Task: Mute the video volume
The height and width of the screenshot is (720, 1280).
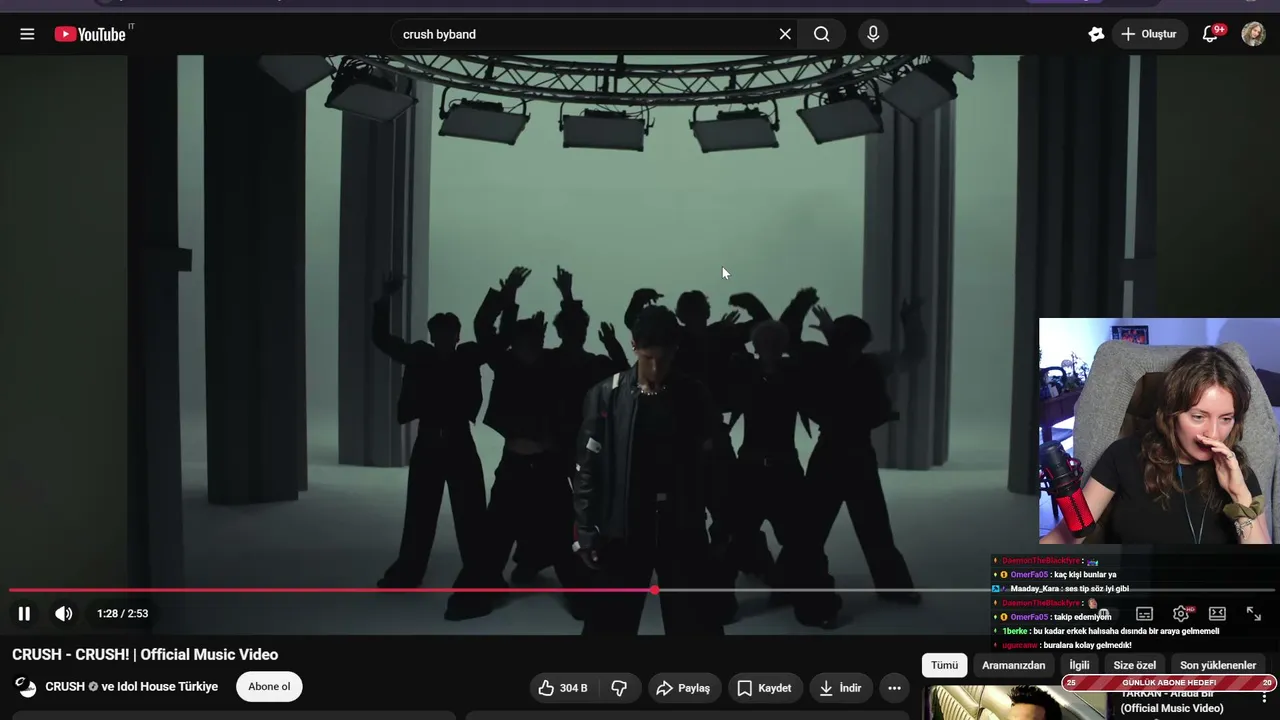Action: coord(63,614)
